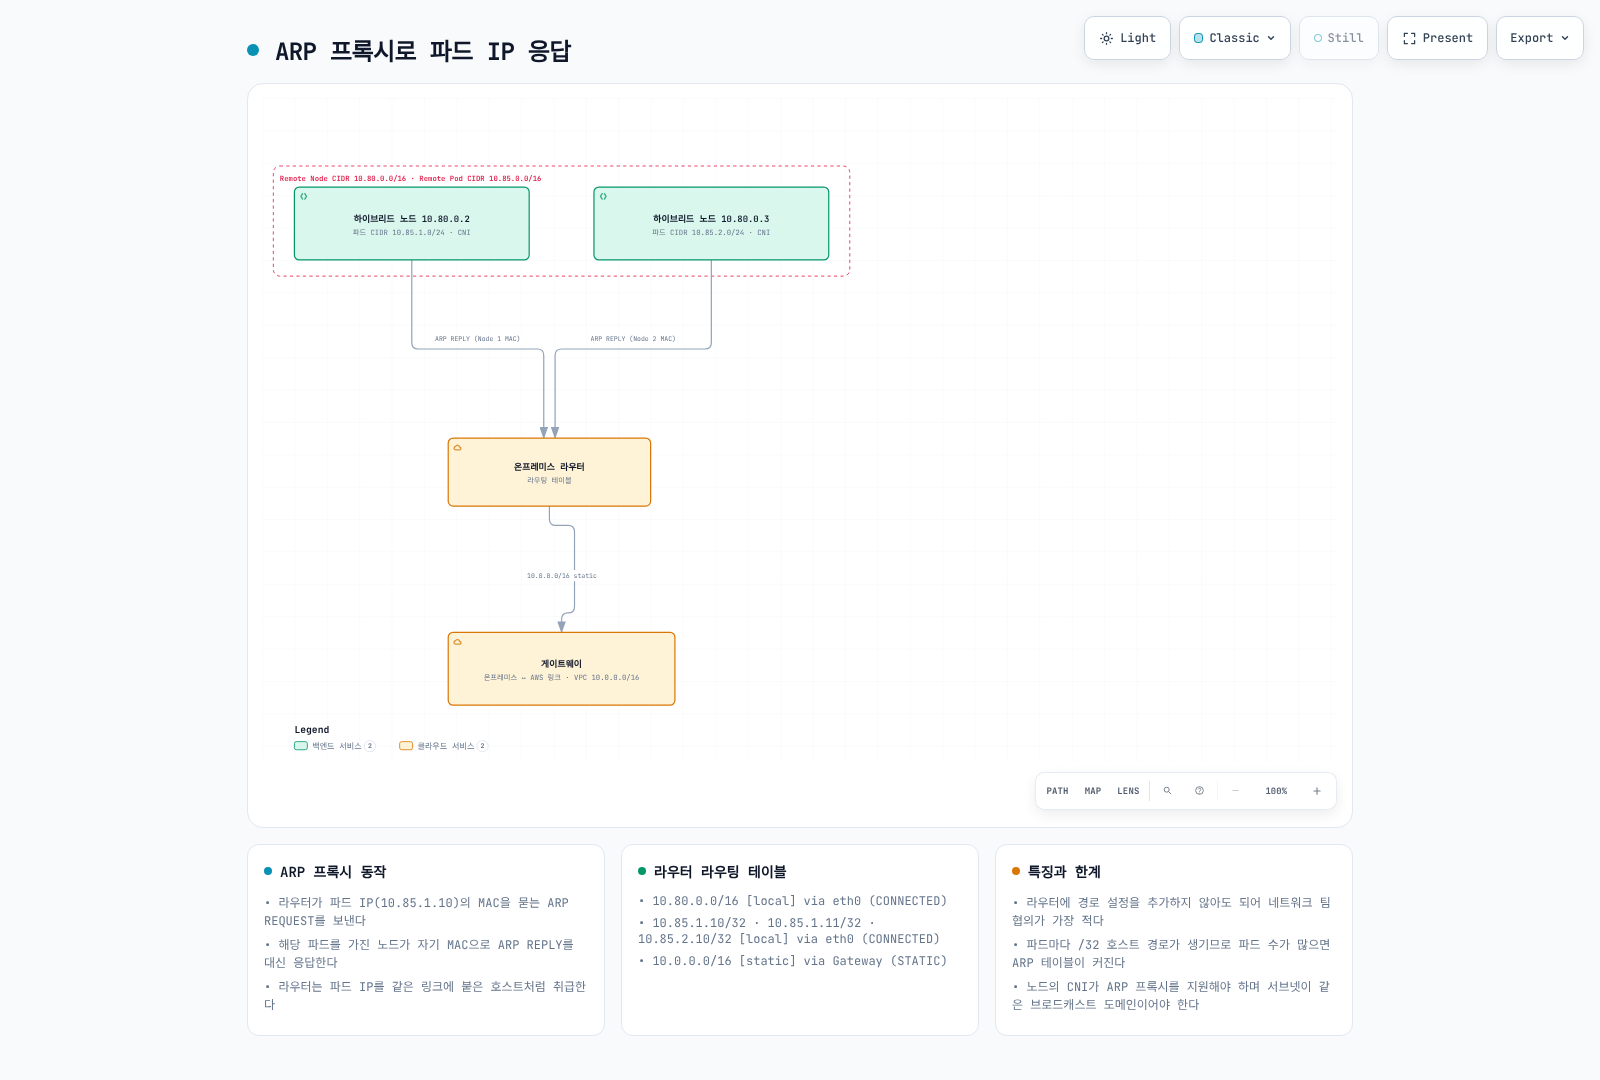Zoom out with the minus button
The image size is (1600, 1080).
point(1235,791)
